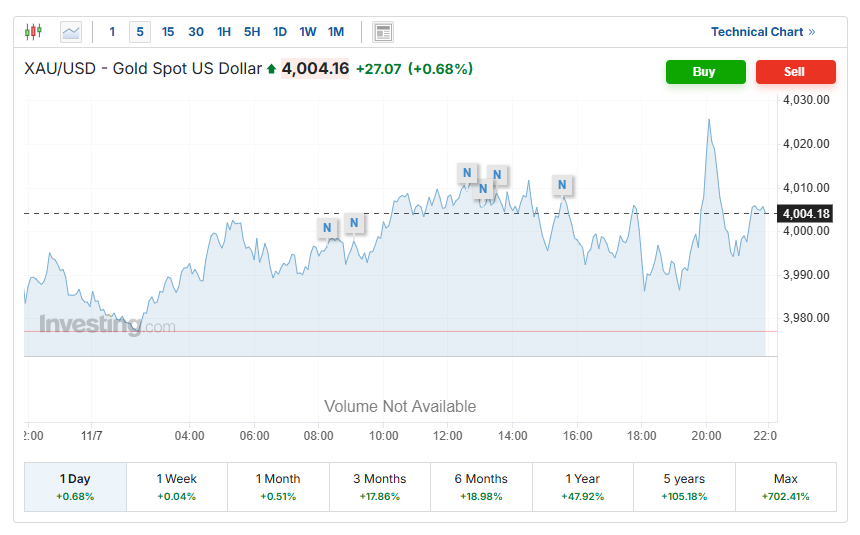860x535 pixels.
Task: Select the 15-minute interval
Action: [168, 32]
